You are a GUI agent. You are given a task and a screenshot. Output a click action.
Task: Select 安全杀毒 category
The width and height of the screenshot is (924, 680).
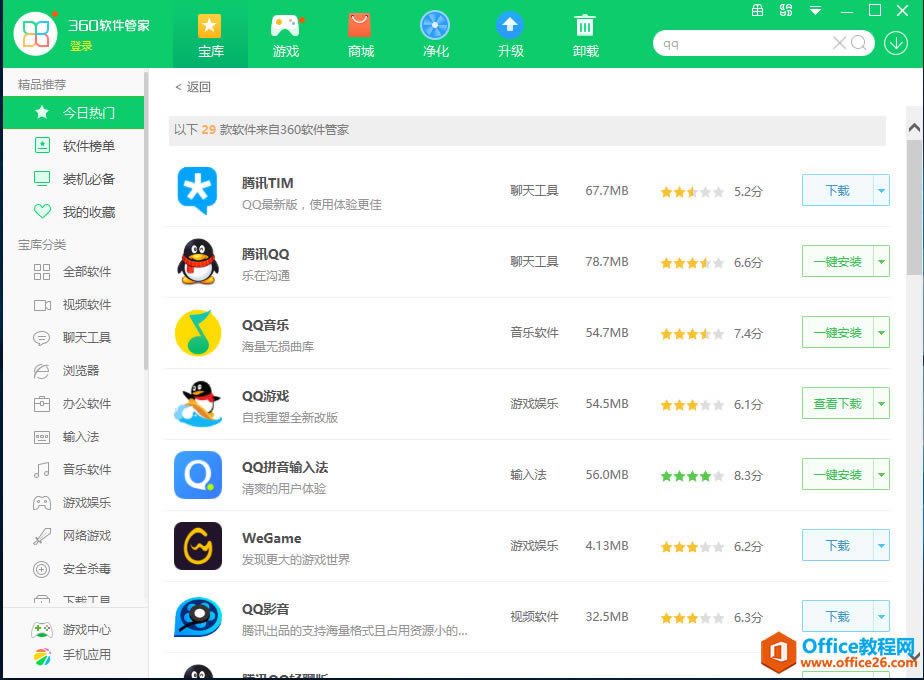(74, 569)
